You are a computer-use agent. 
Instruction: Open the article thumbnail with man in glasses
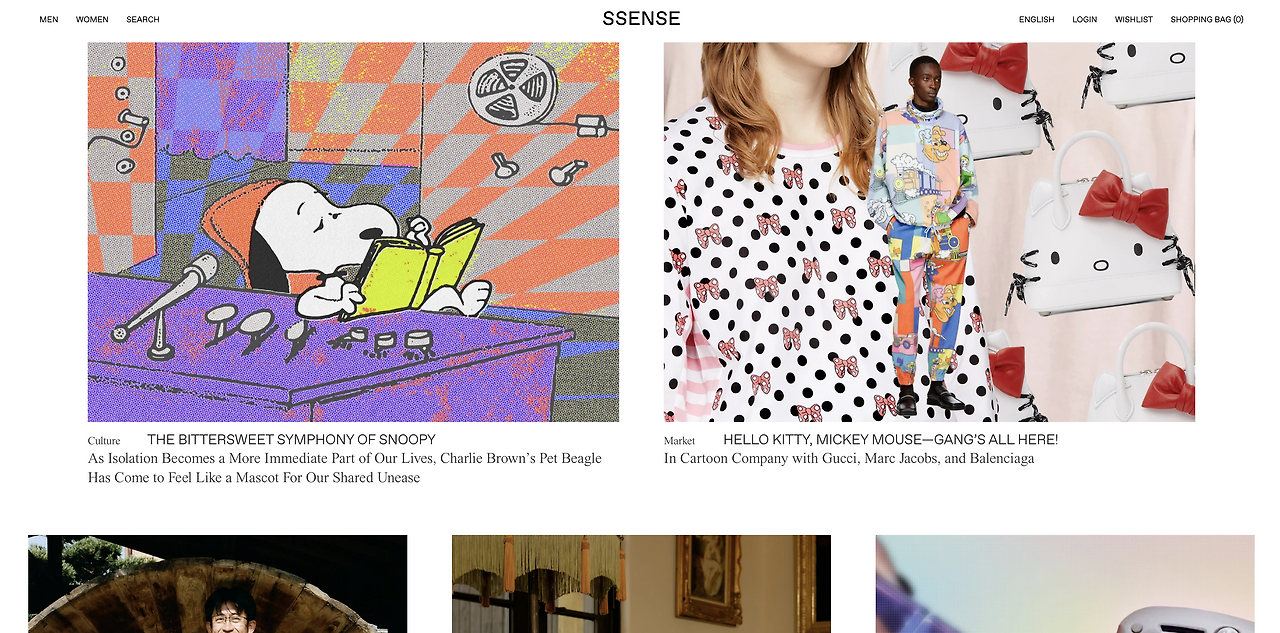point(217,584)
